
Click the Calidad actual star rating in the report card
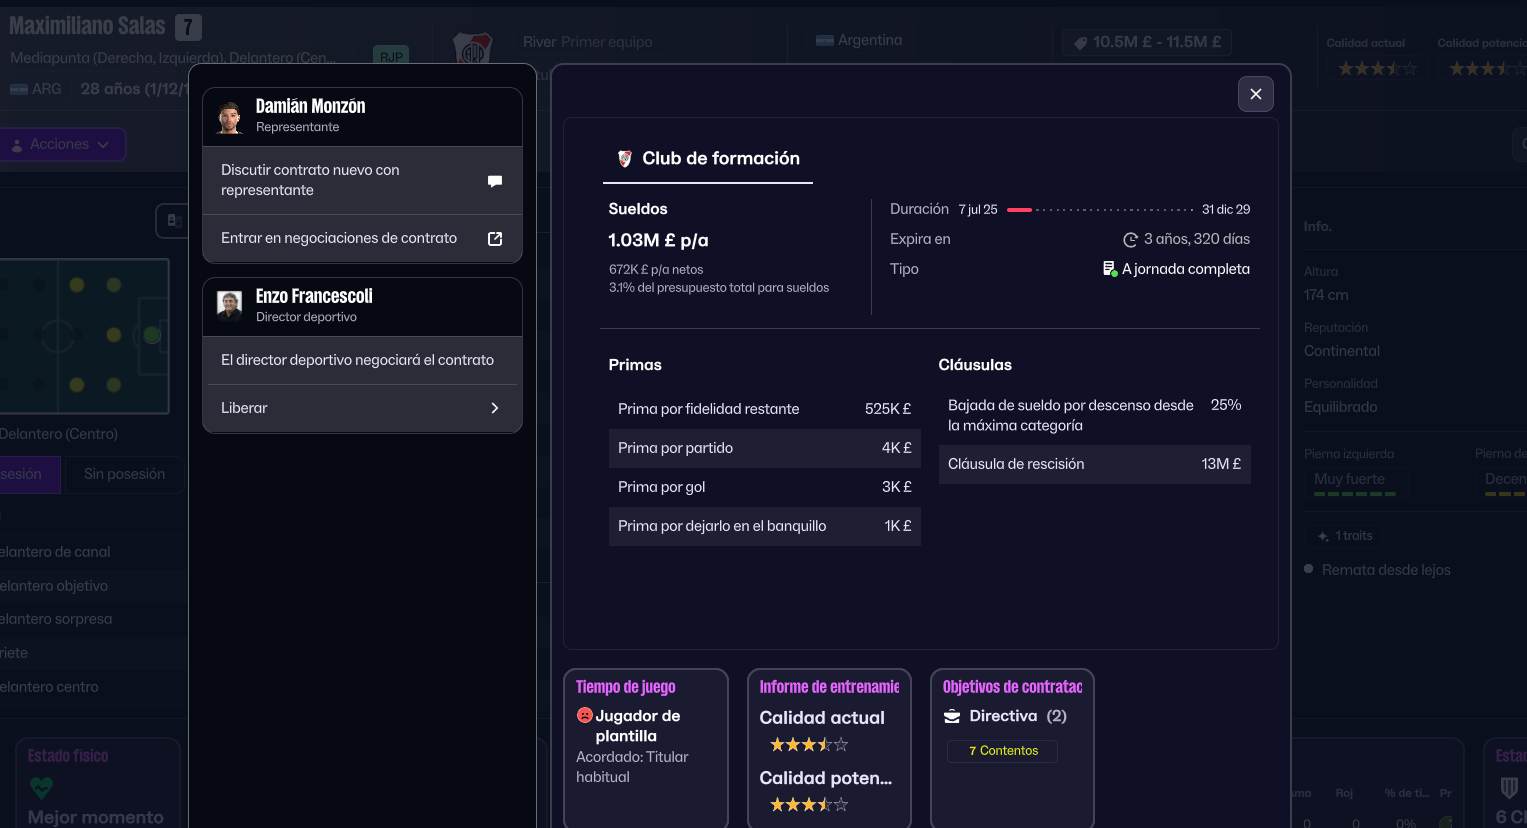coord(809,744)
